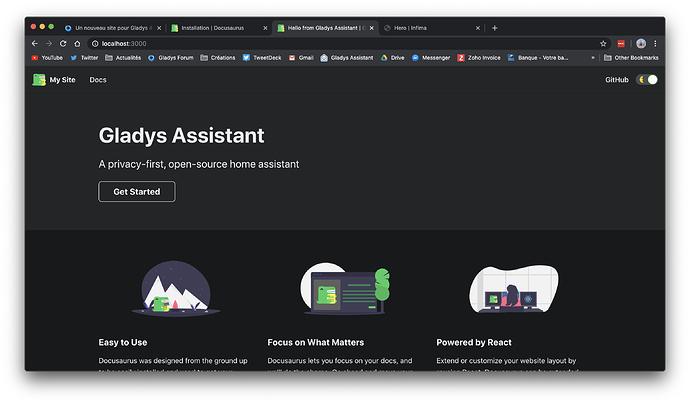Close the Hello from Gladys Assistant tab
Viewport: 690px width, 404px height.
click(x=372, y=28)
